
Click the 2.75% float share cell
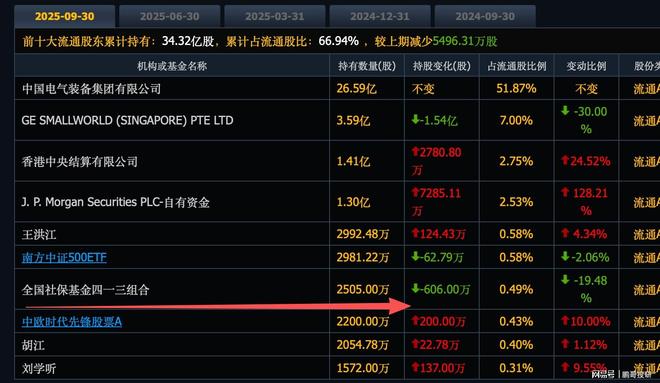(x=516, y=161)
